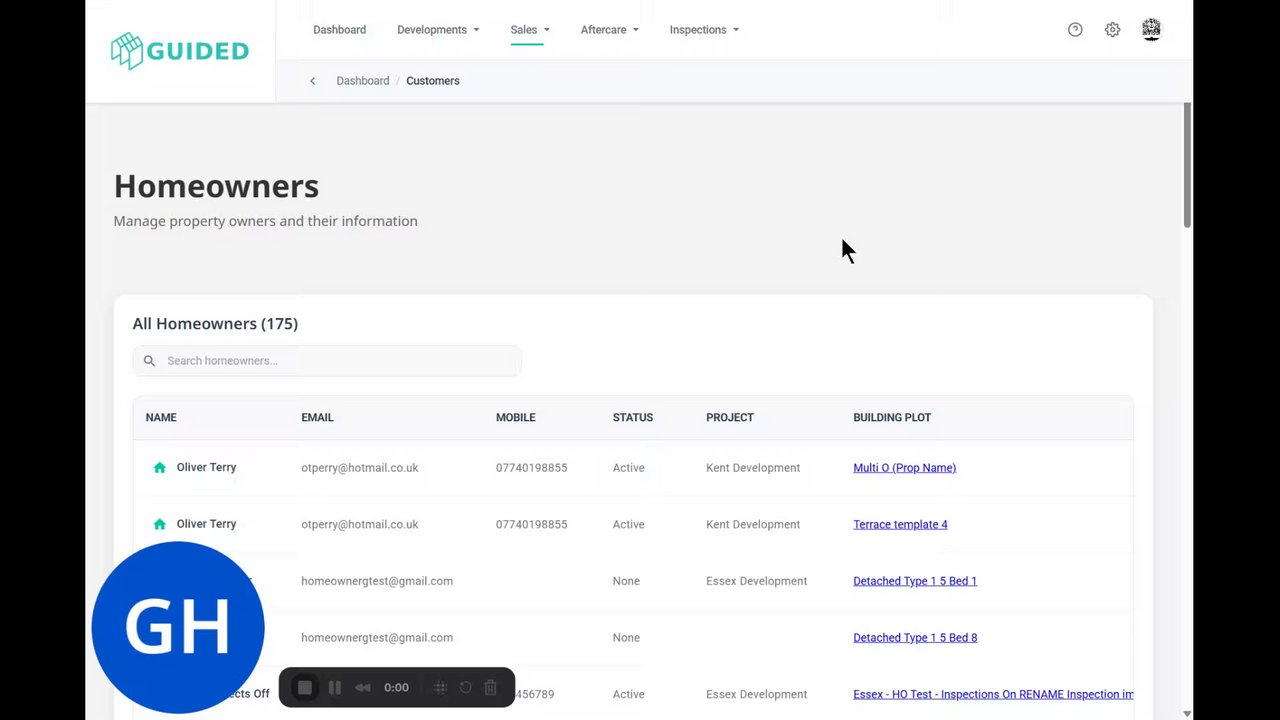The height and width of the screenshot is (720, 1280).
Task: Click homeownergtest@gmail.com in Detached Bed 8 row
Action: (x=377, y=637)
